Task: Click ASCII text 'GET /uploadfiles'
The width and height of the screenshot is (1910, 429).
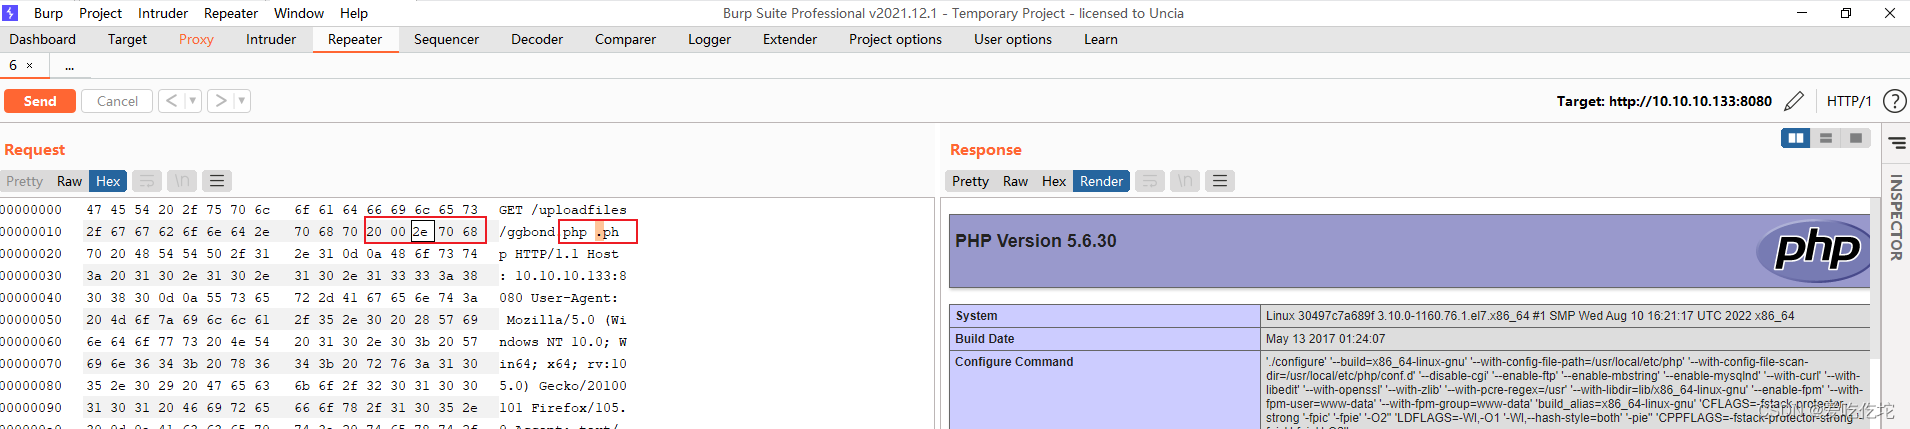Action: 563,210
